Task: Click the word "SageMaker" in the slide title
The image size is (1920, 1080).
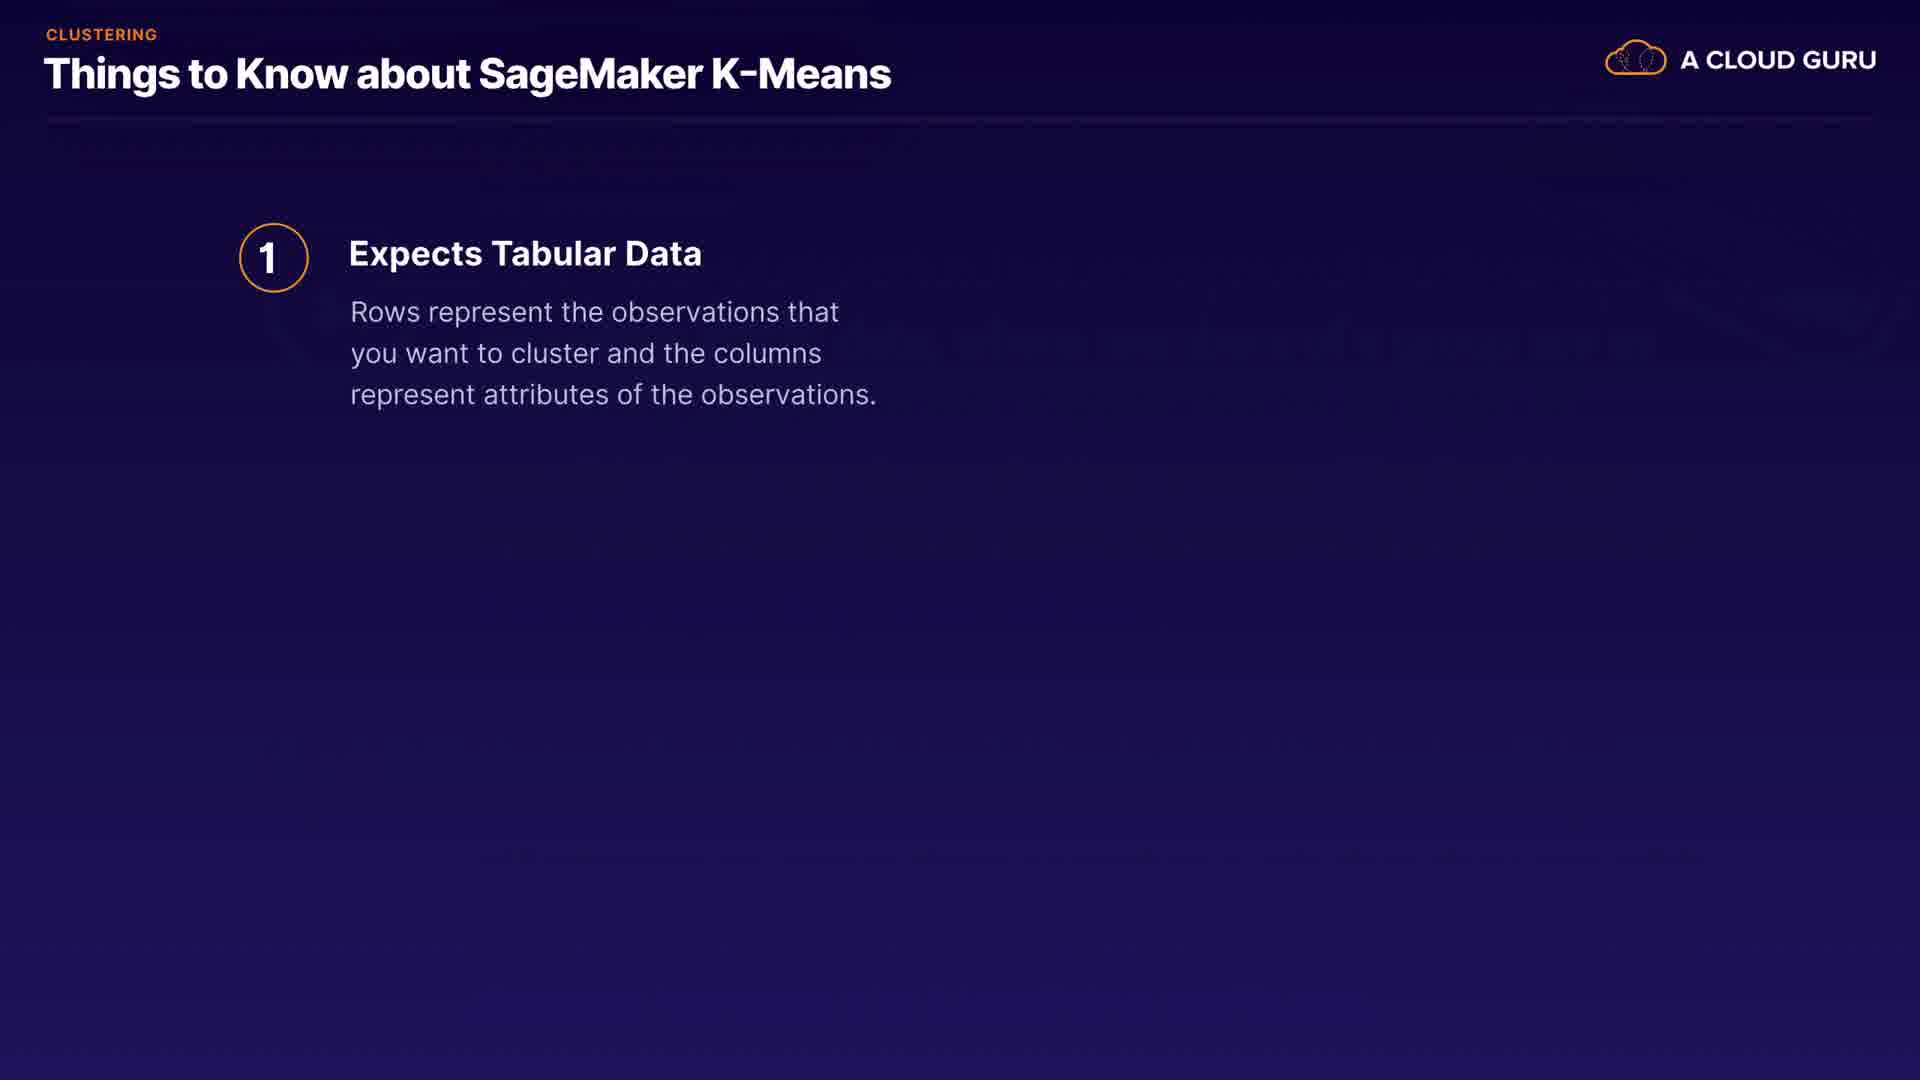Action: [590, 74]
